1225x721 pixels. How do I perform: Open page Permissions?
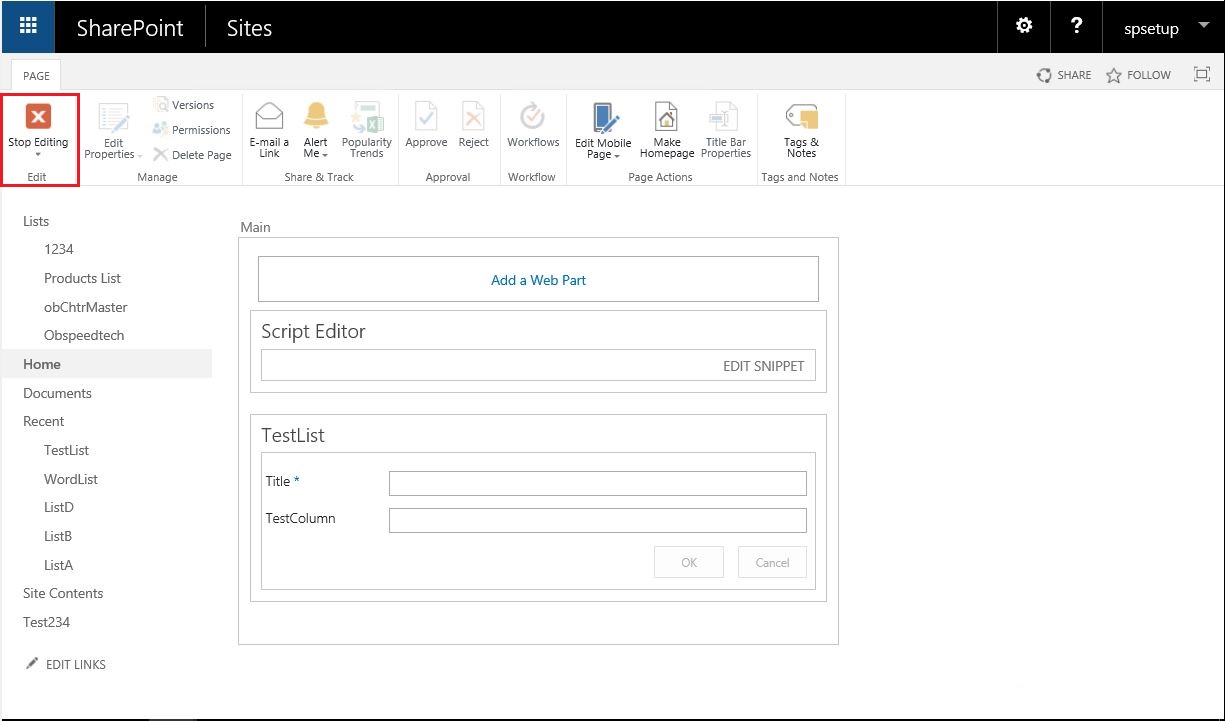pyautogui.click(x=191, y=130)
